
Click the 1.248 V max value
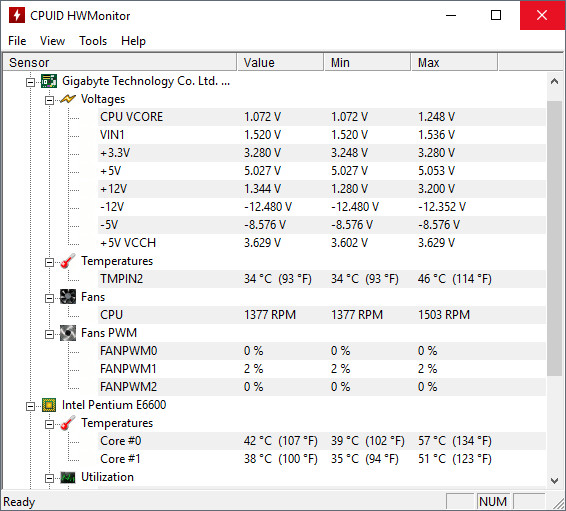point(436,117)
